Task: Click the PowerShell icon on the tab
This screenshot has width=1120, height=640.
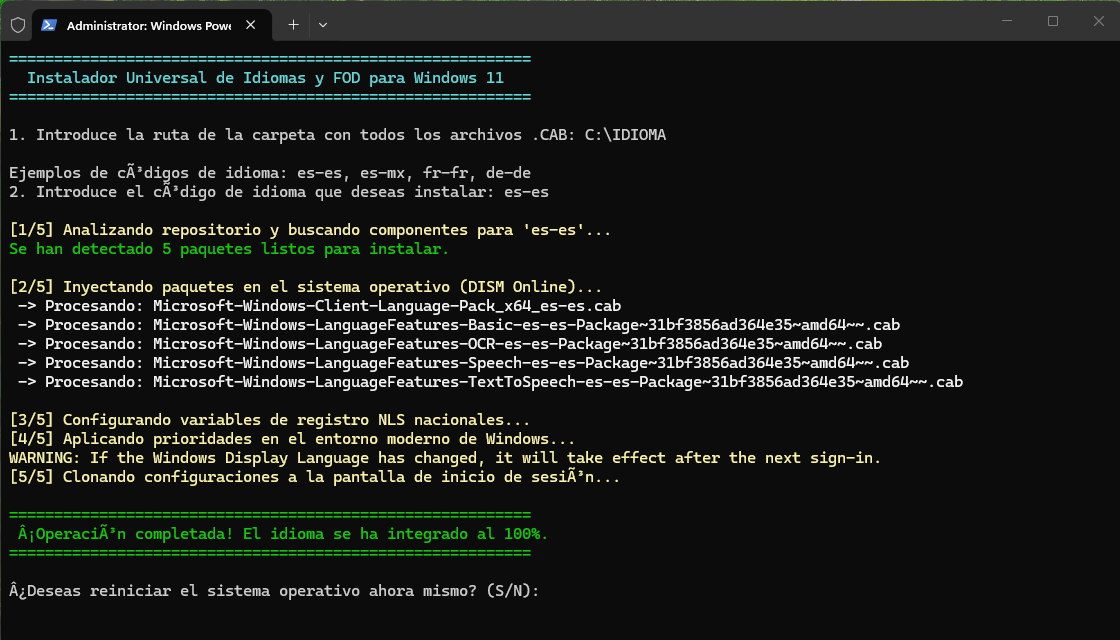Action: [49, 25]
